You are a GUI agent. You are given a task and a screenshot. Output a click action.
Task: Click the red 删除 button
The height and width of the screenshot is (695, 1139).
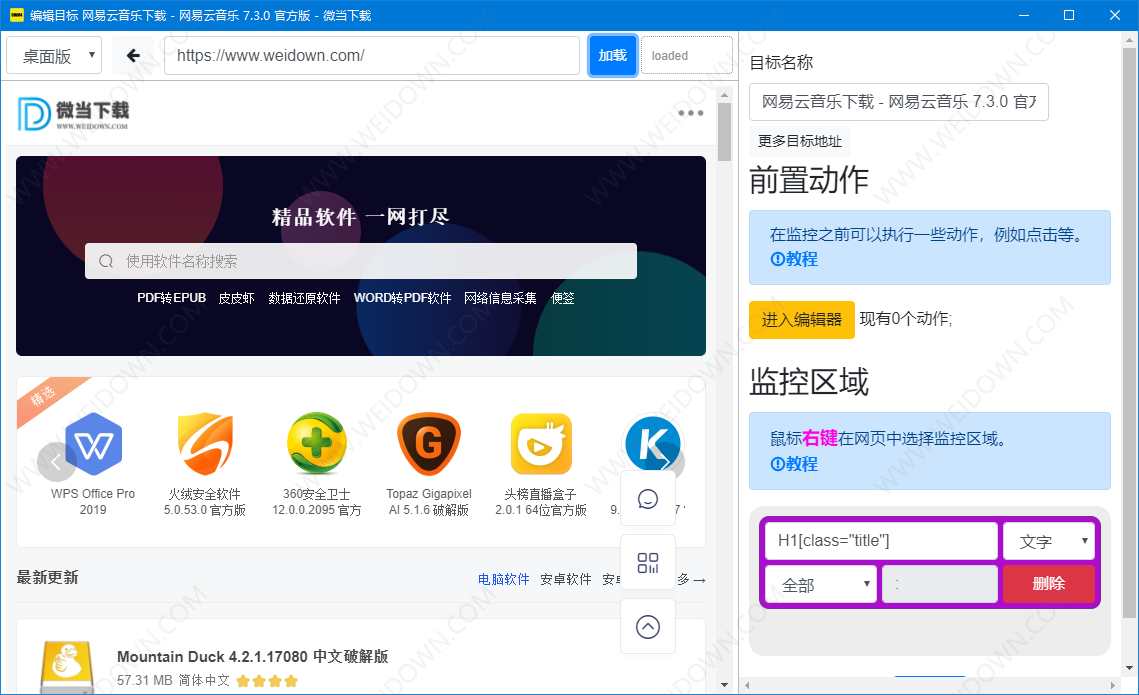[1048, 584]
